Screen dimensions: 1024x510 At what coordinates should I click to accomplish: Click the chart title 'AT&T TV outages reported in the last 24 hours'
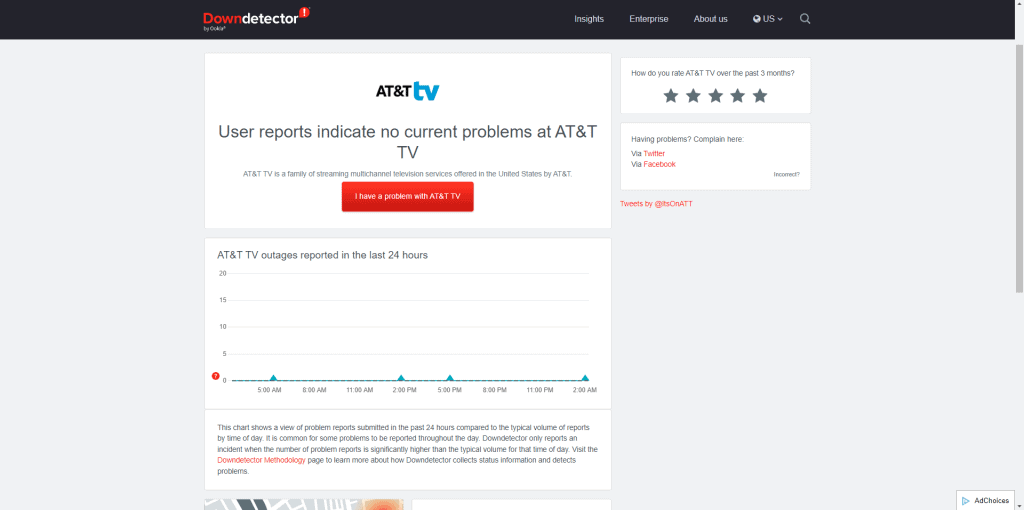click(x=323, y=255)
